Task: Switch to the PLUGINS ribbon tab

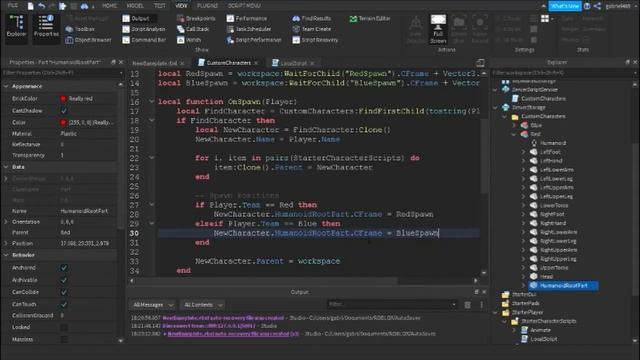Action: tap(207, 6)
